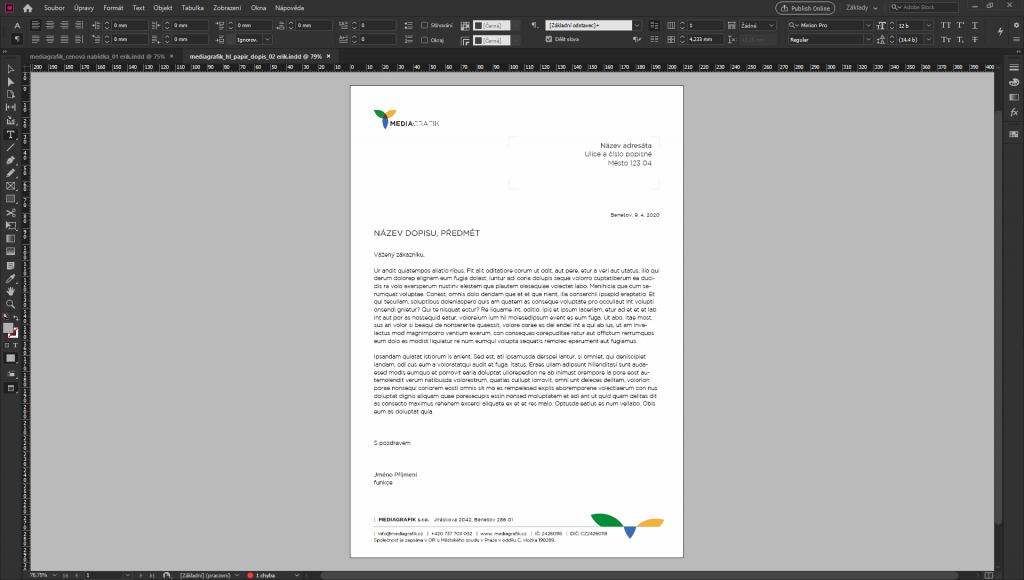Click the Adobe Stock search field

(924, 8)
